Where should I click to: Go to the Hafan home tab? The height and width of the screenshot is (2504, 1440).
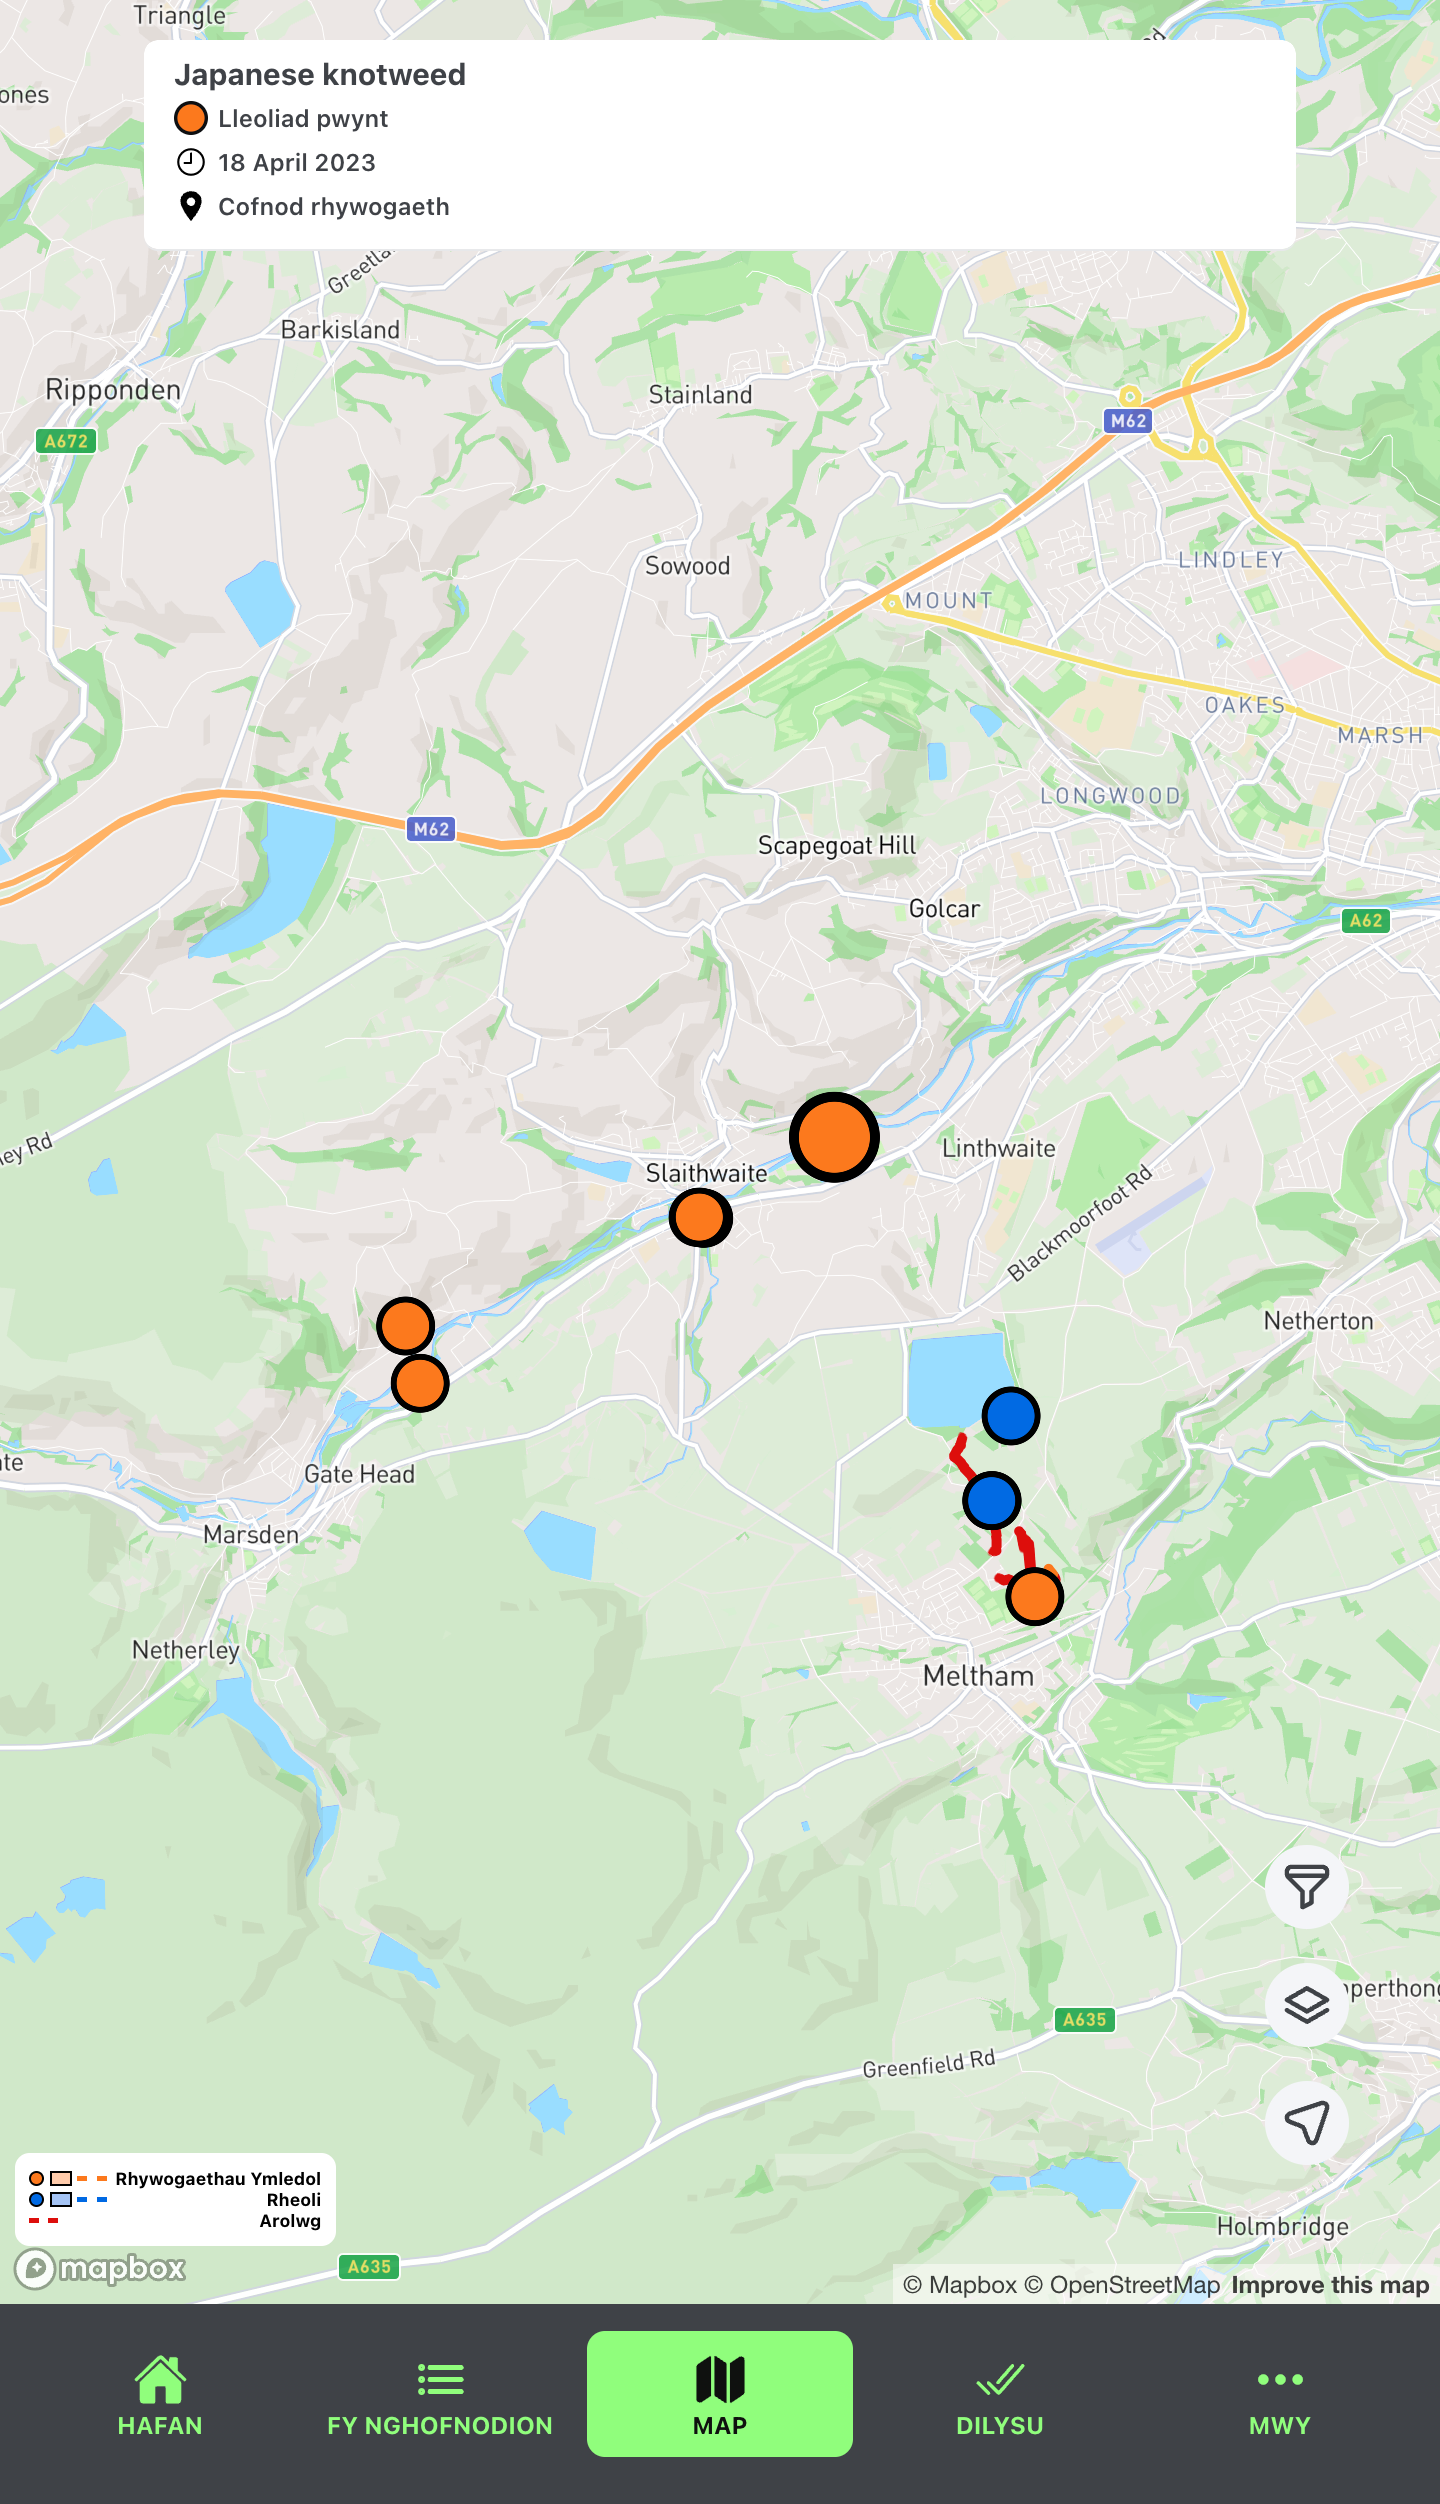pos(160,2396)
